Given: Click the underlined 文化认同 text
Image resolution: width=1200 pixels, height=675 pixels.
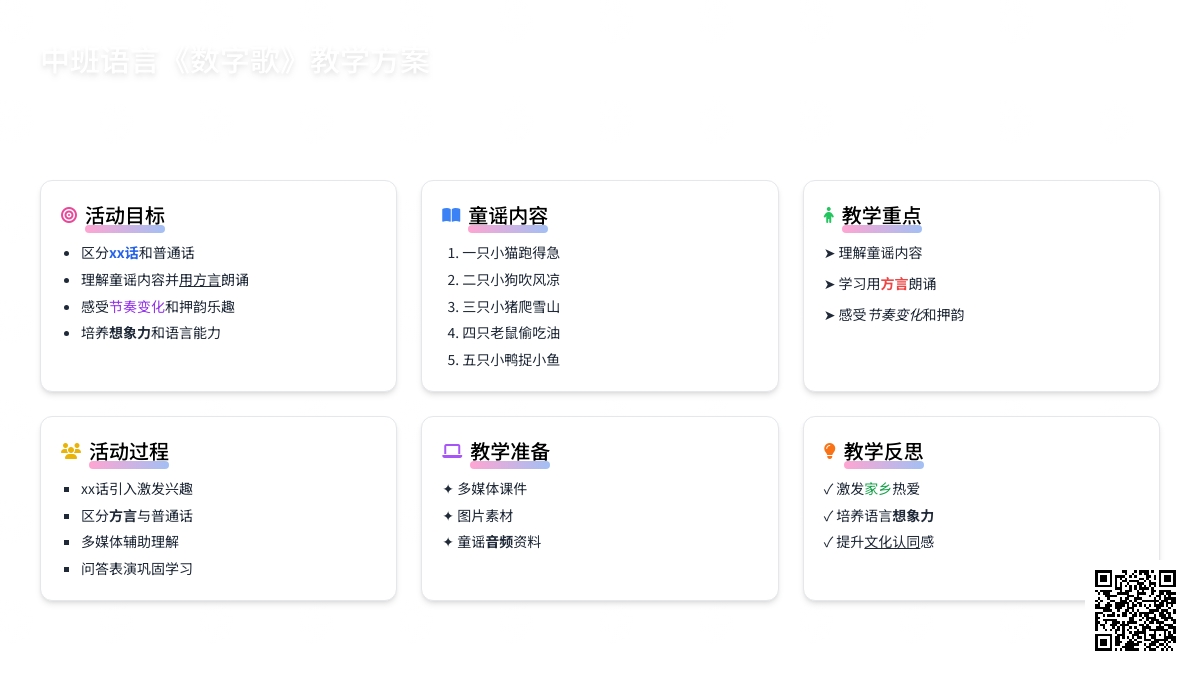Looking at the screenshot, I should (892, 542).
